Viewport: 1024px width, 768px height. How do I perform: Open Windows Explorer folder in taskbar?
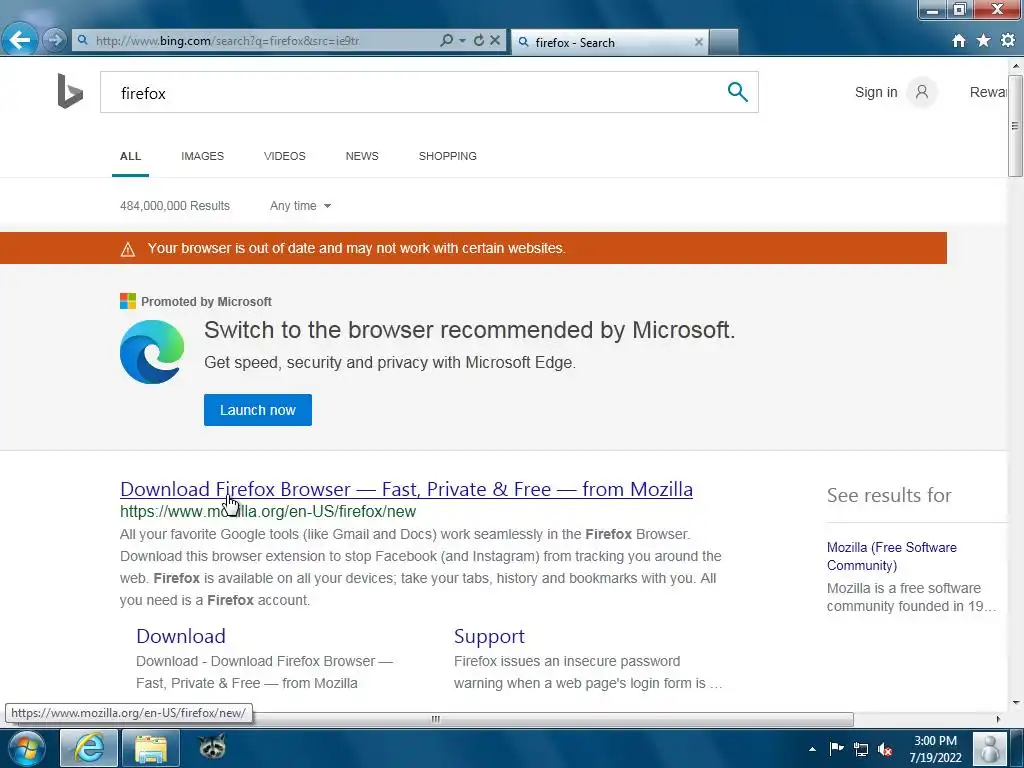(151, 748)
